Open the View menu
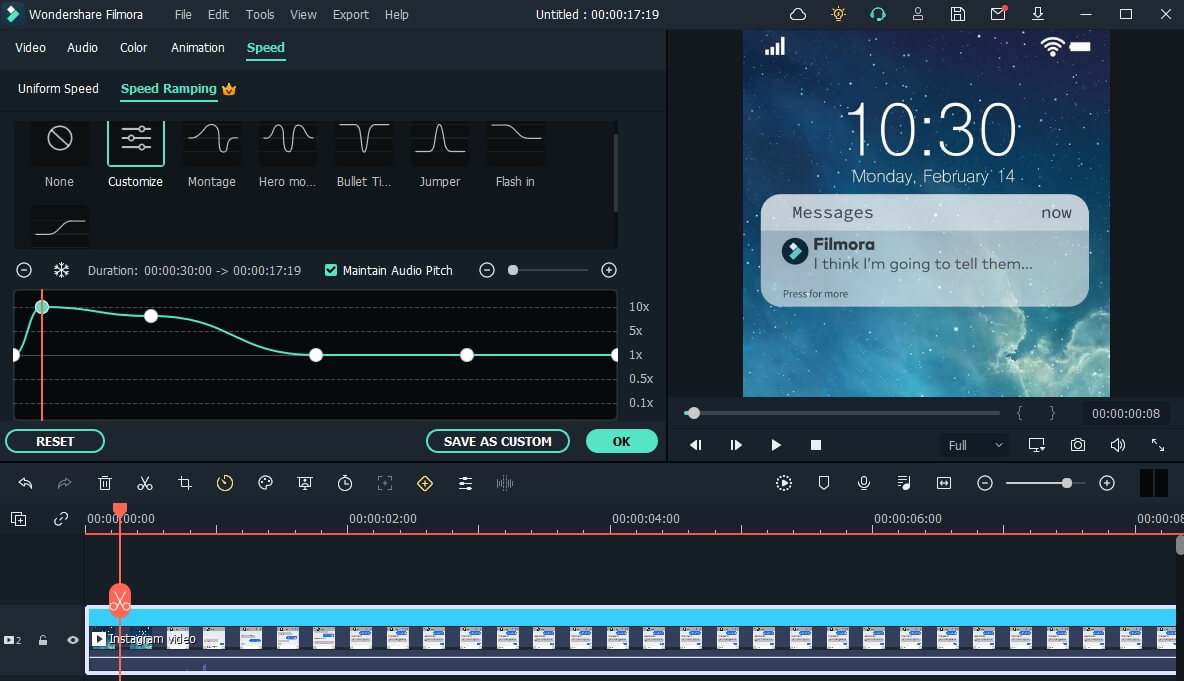The width and height of the screenshot is (1184, 681). coord(304,14)
